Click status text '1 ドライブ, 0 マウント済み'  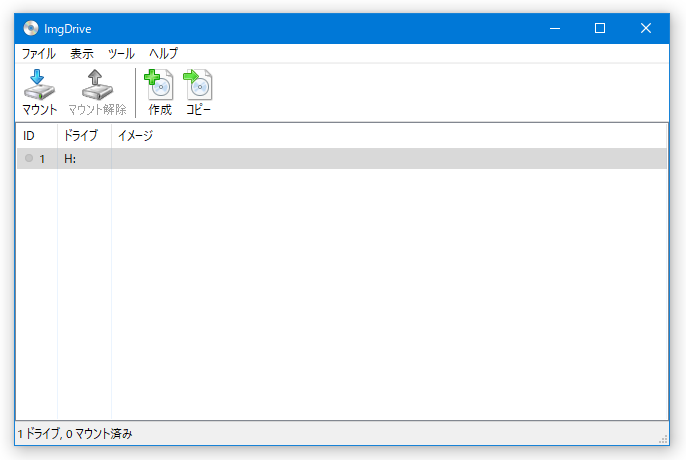click(x=75, y=434)
